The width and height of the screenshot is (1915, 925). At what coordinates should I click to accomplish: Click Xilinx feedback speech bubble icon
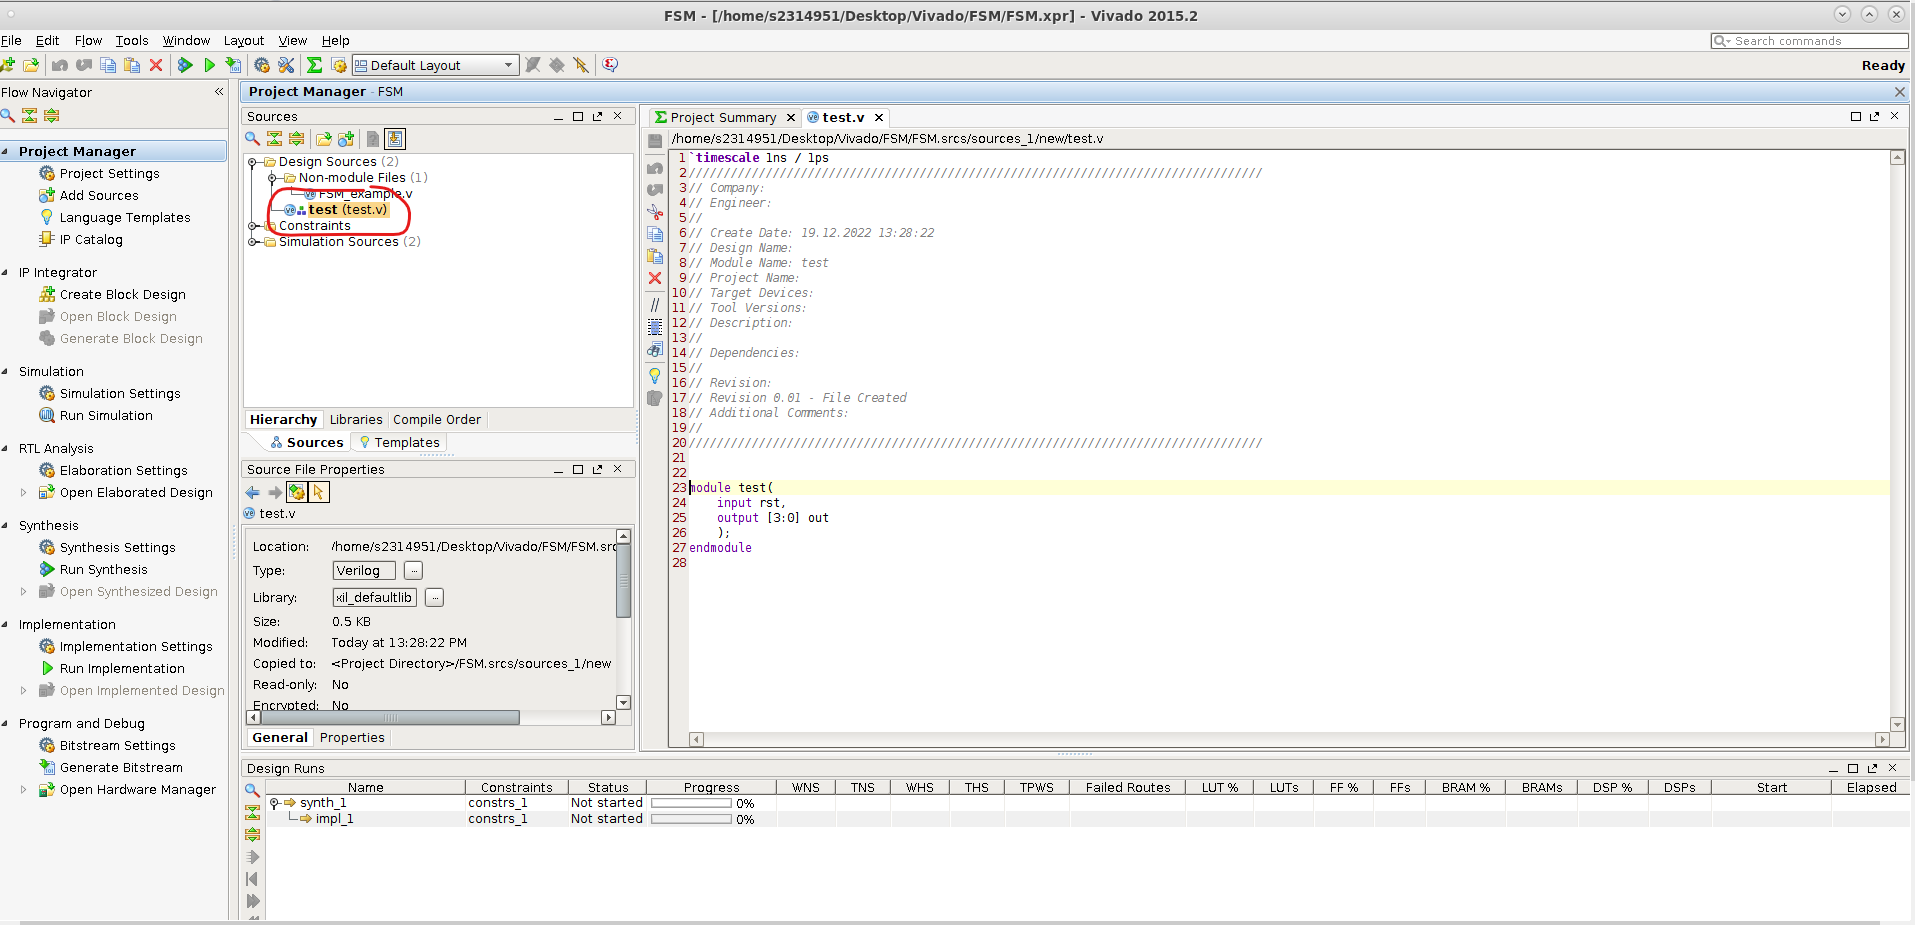pos(610,65)
